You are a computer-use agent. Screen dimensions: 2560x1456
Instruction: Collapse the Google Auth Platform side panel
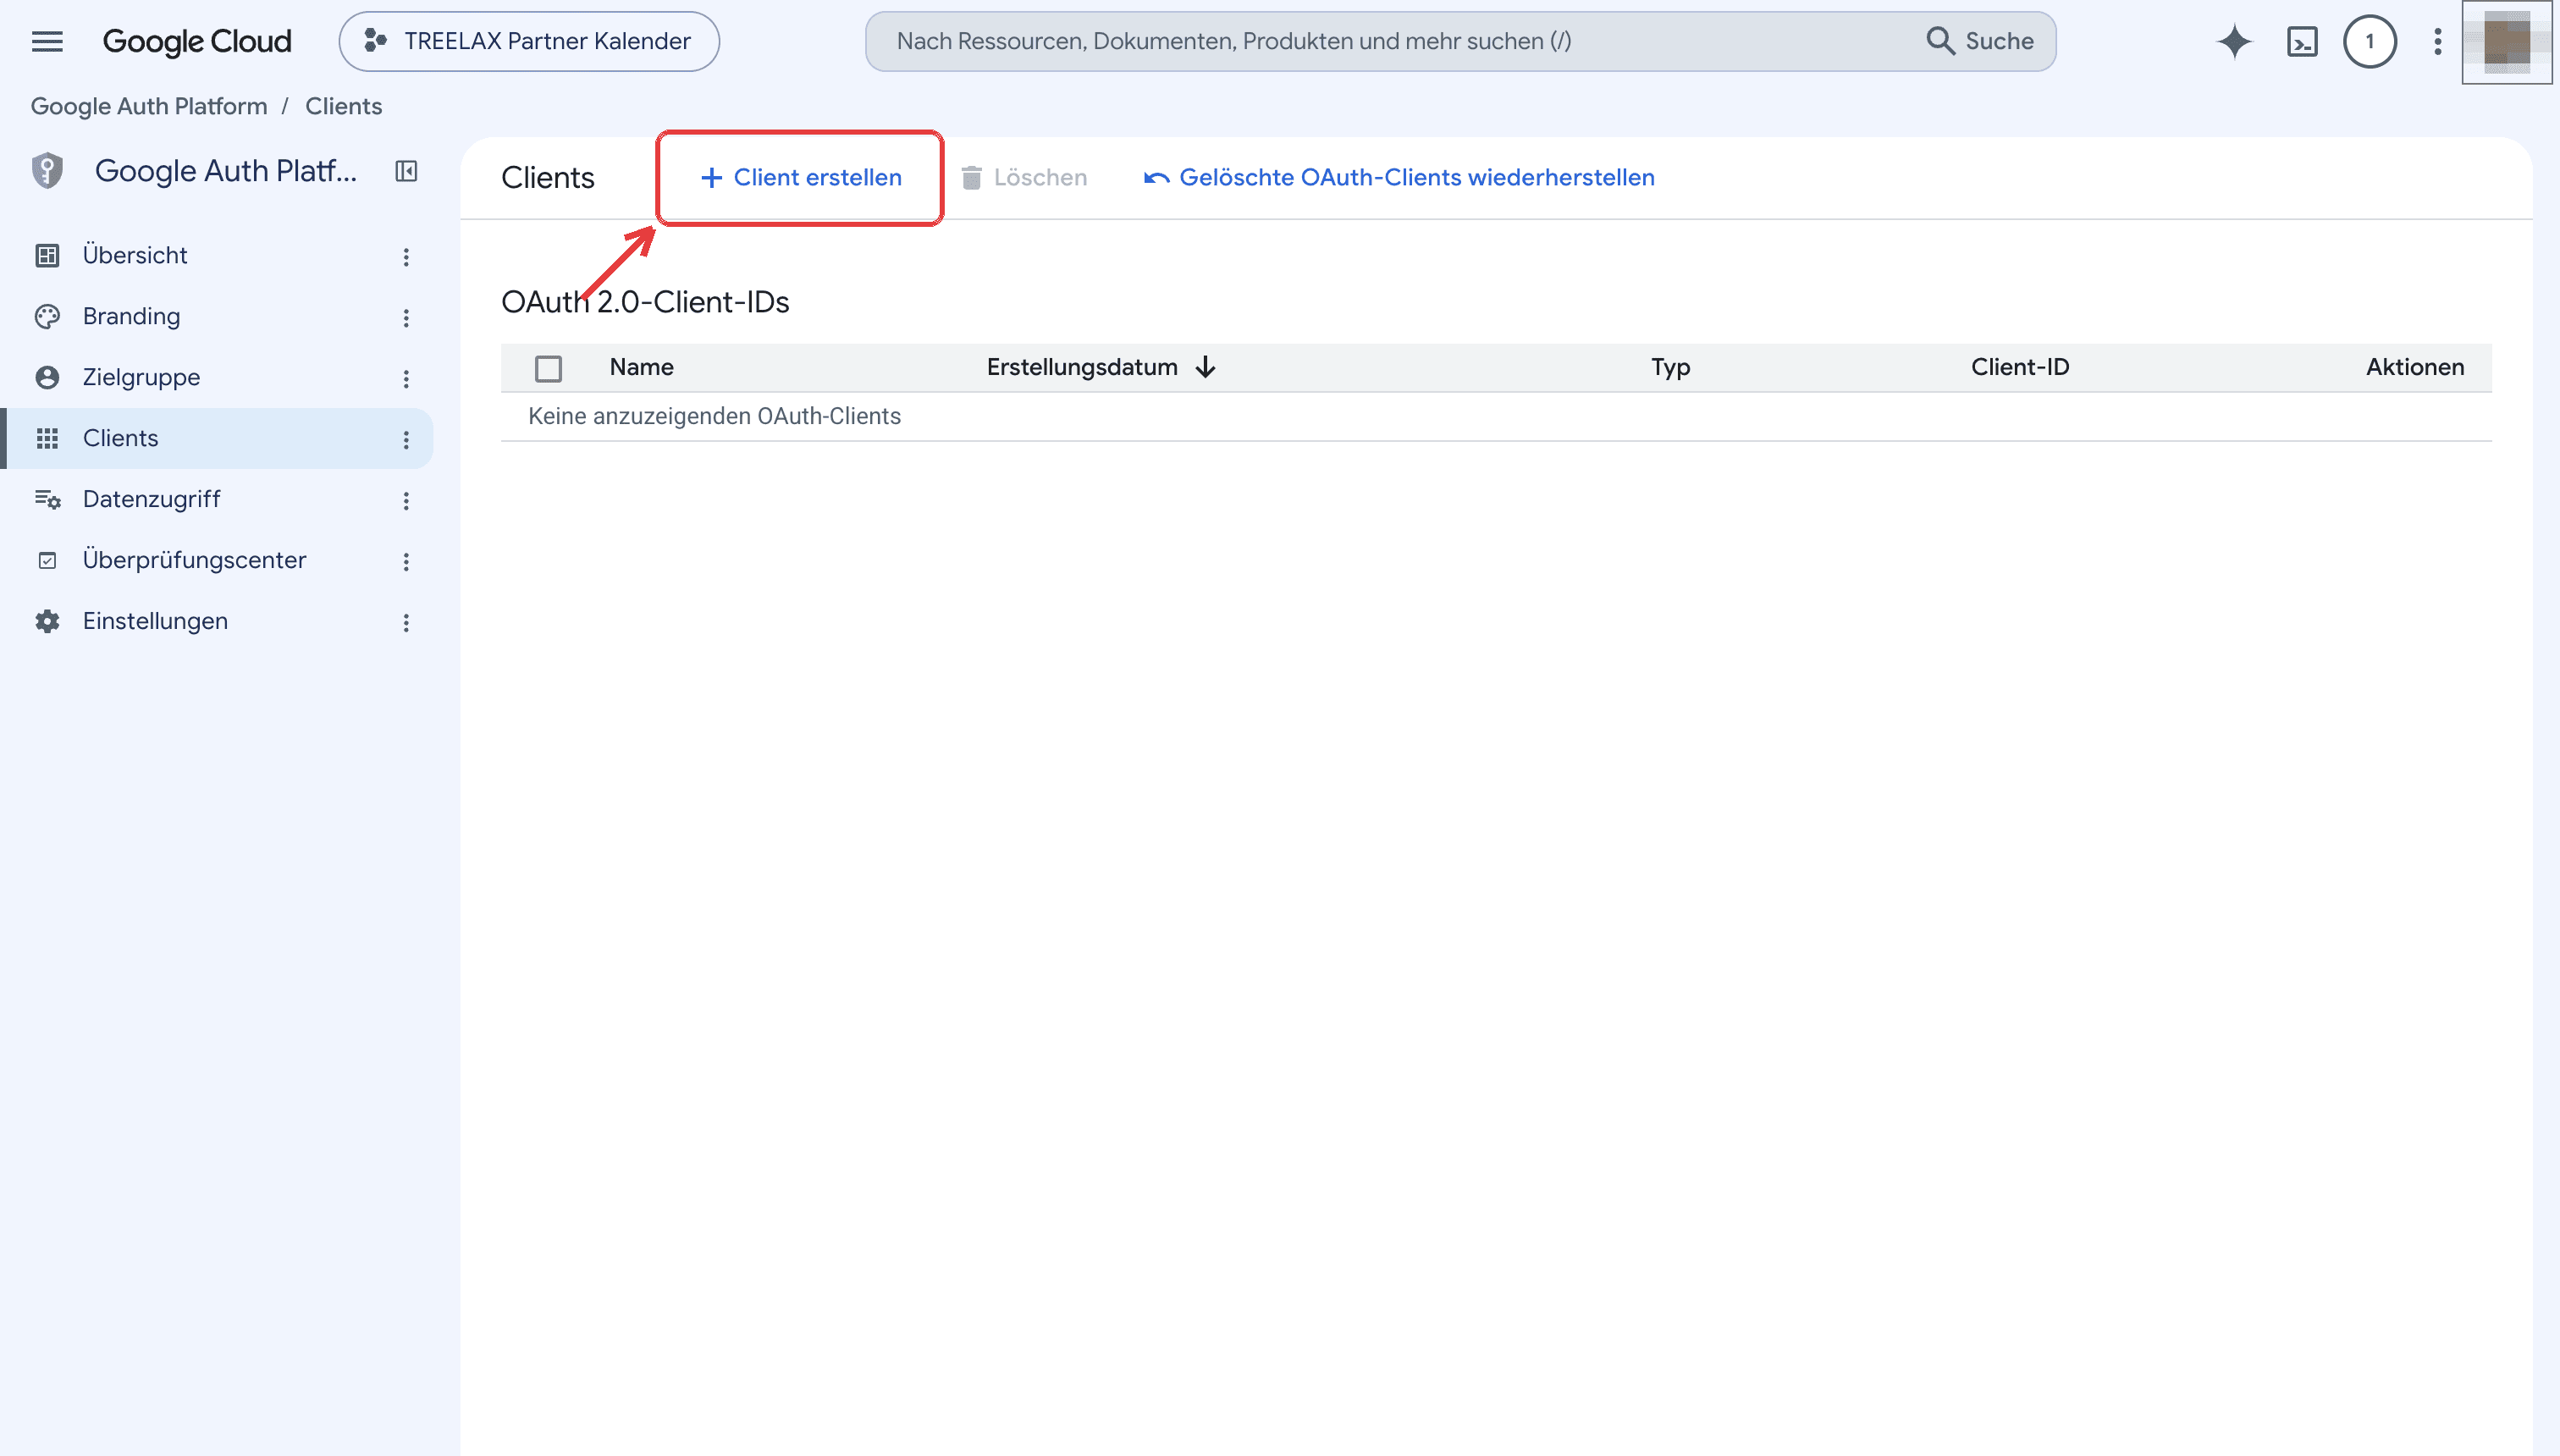pyautogui.click(x=406, y=171)
